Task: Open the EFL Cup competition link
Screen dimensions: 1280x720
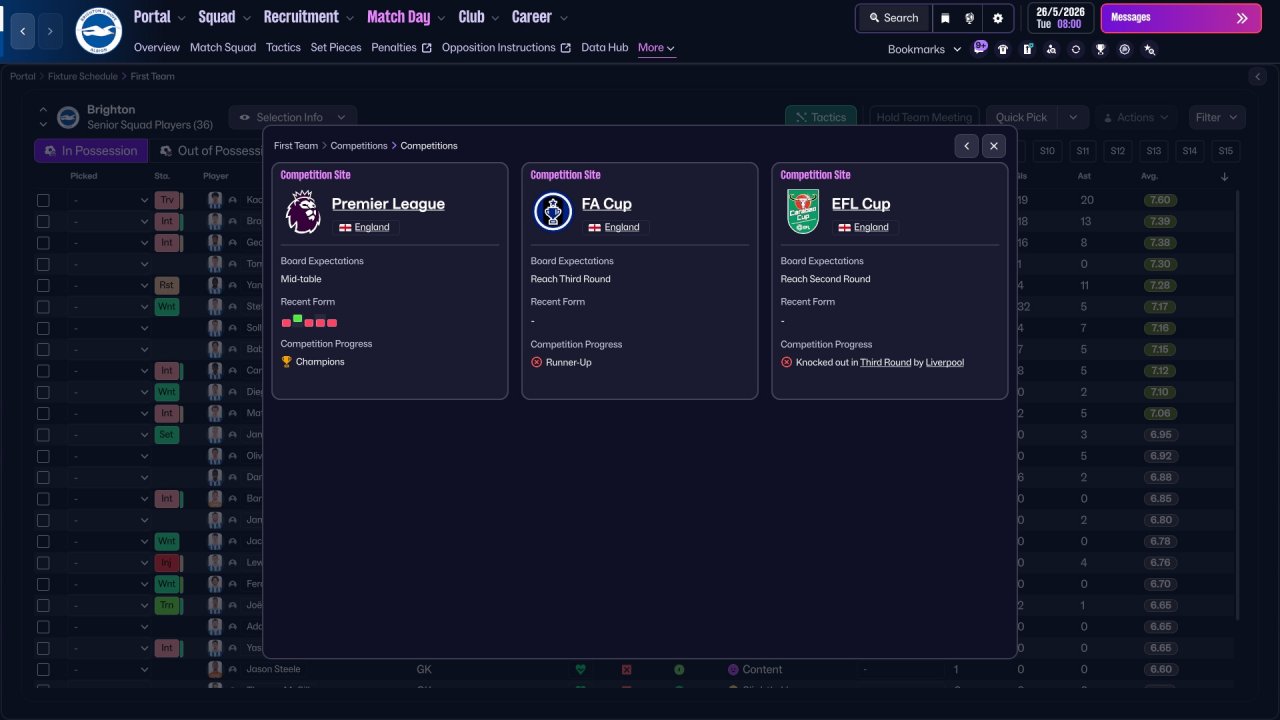Action: point(861,204)
